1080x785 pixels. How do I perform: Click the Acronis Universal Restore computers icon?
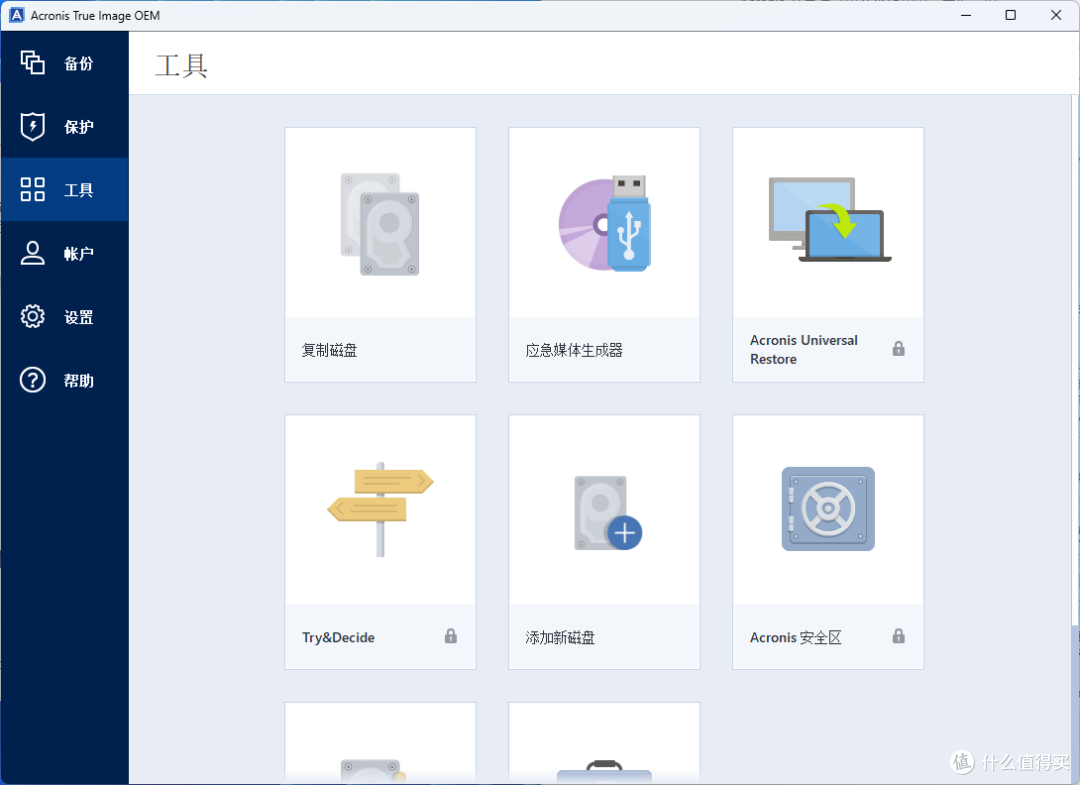tap(829, 220)
